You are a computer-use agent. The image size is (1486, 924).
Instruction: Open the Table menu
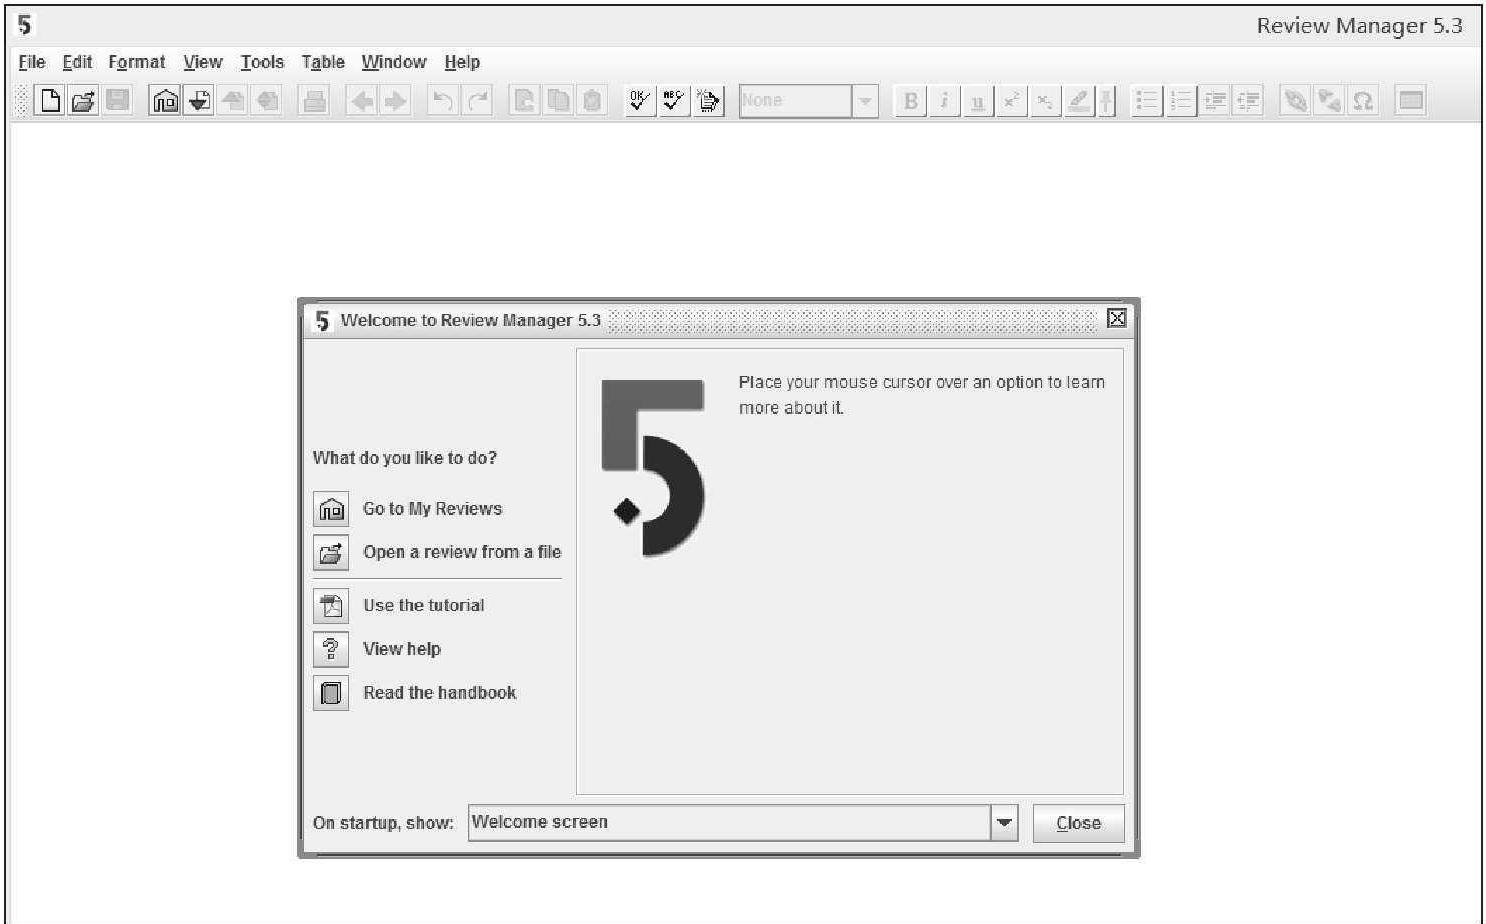[323, 62]
